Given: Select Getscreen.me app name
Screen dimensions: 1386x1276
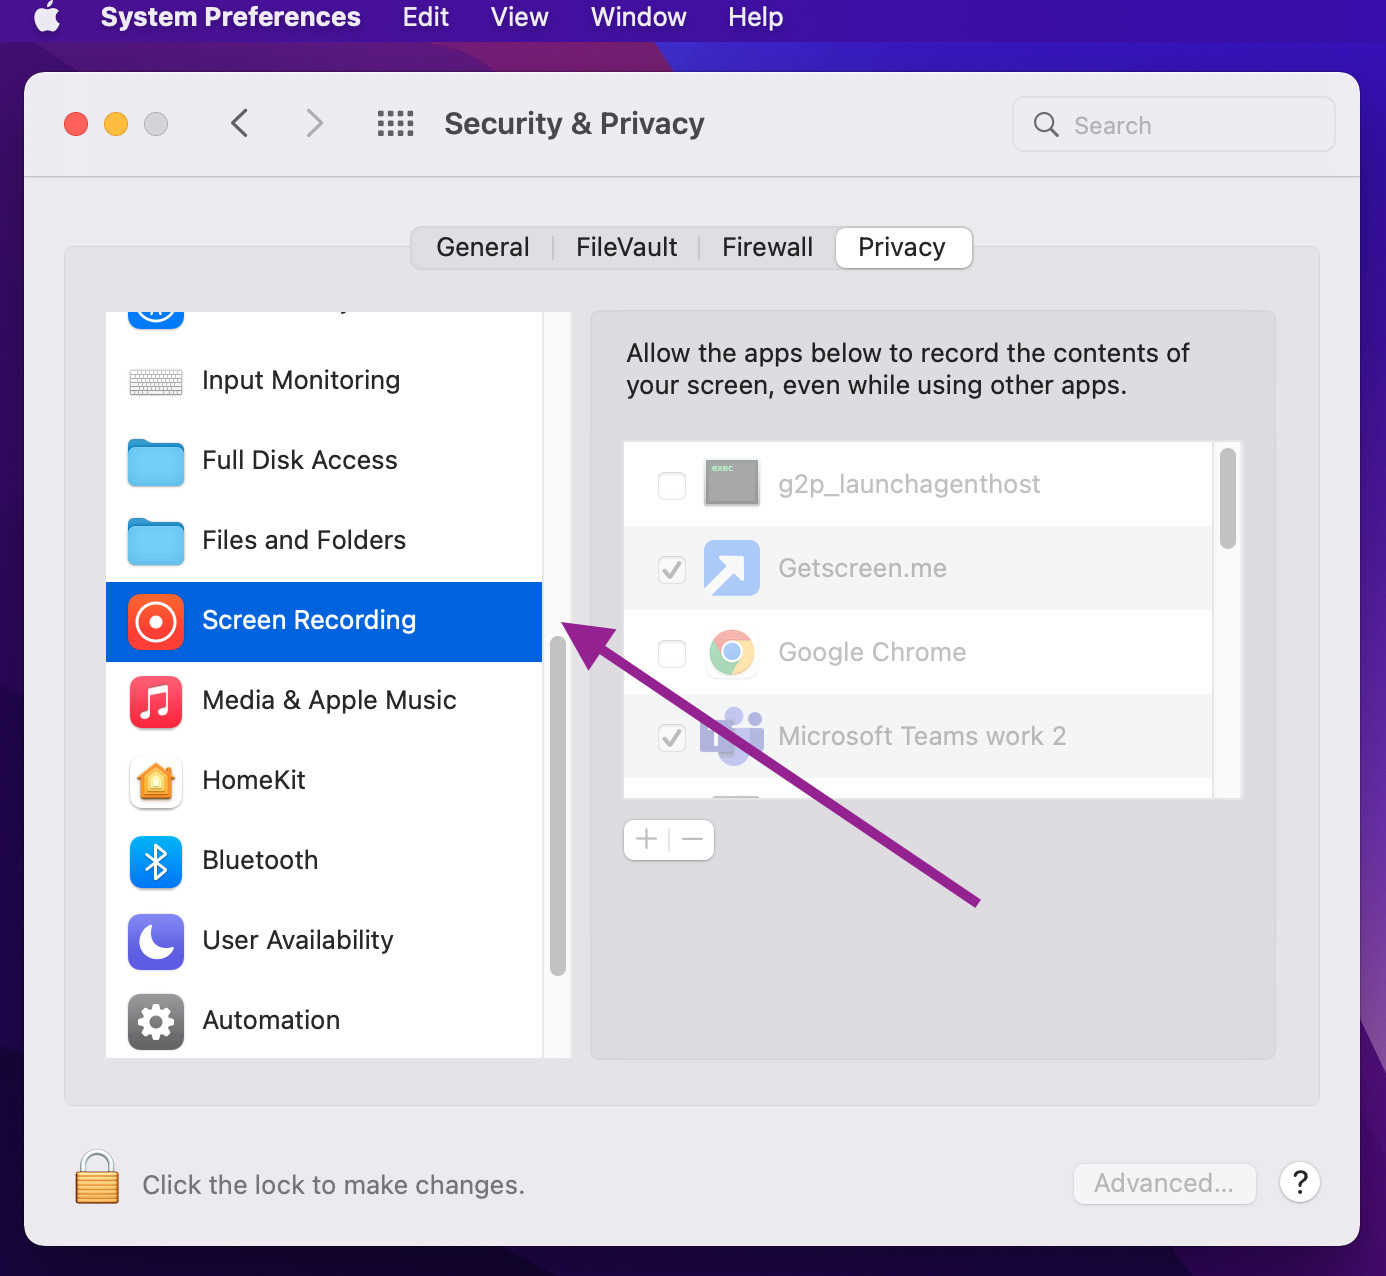Looking at the screenshot, I should pos(862,568).
